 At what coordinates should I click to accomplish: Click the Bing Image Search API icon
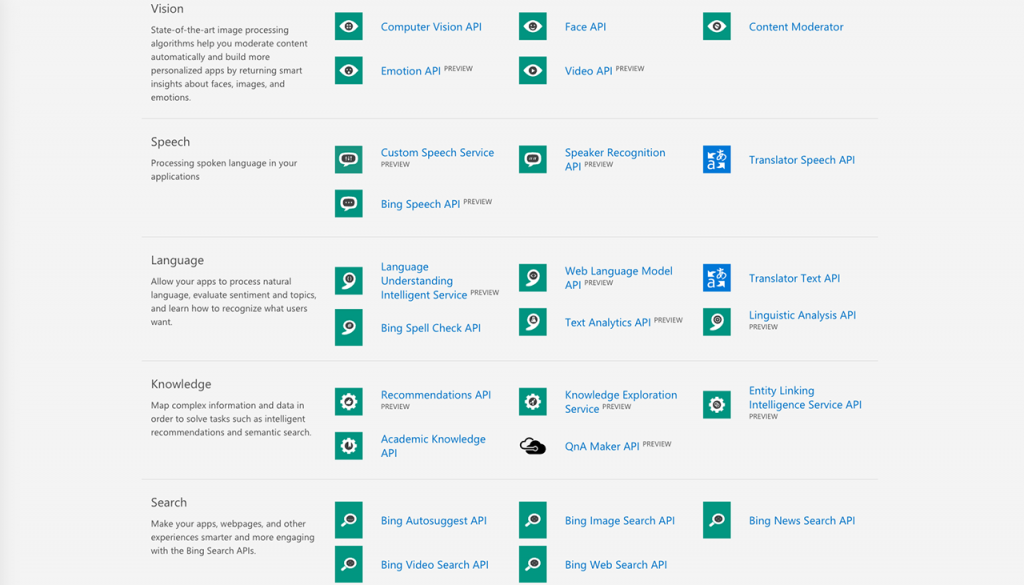[x=533, y=520]
